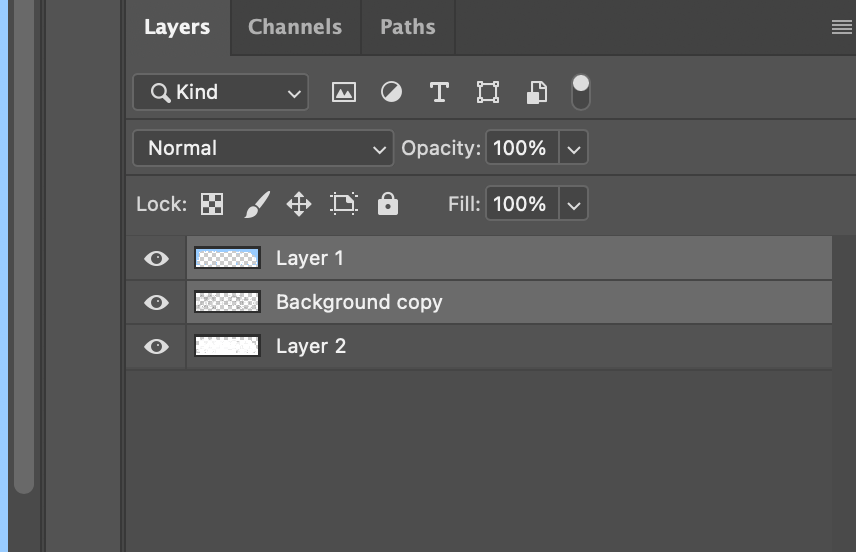Viewport: 856px width, 552px height.
Task: Open the Kind filter dropdown
Action: (x=221, y=92)
